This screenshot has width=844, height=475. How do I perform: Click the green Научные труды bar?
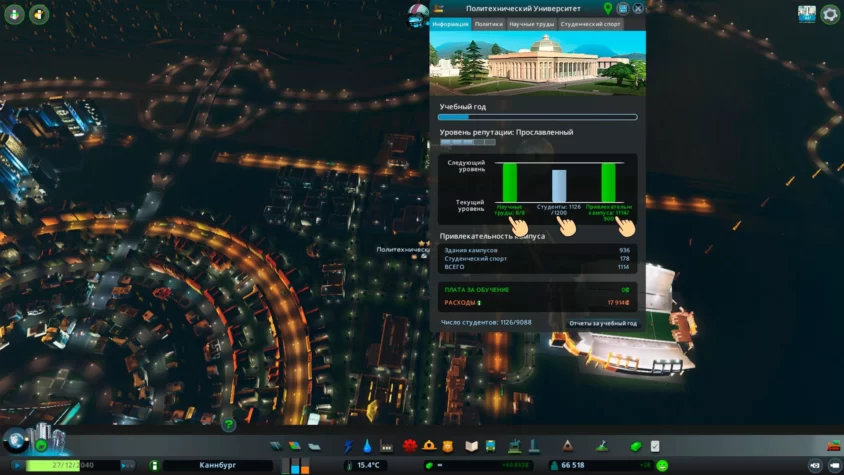coord(510,183)
